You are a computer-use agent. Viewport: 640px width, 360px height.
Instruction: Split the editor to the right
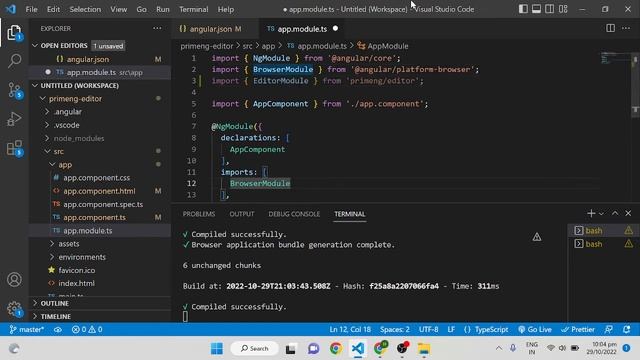coord(610,28)
